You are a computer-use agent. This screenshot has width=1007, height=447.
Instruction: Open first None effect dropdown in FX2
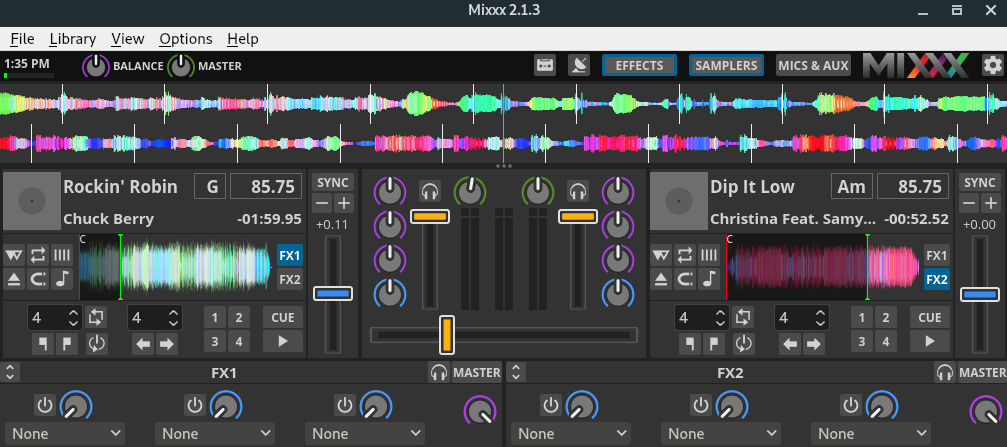pyautogui.click(x=571, y=434)
